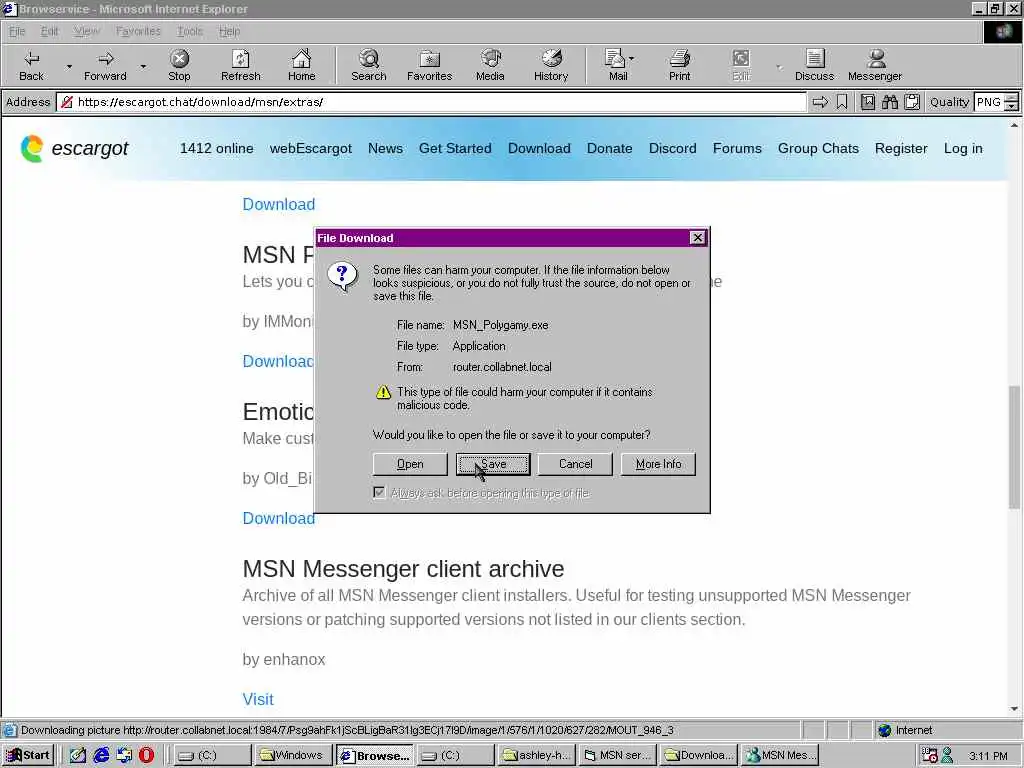Click the binoculars find icon
Image resolution: width=1024 pixels, height=768 pixels.
point(889,102)
